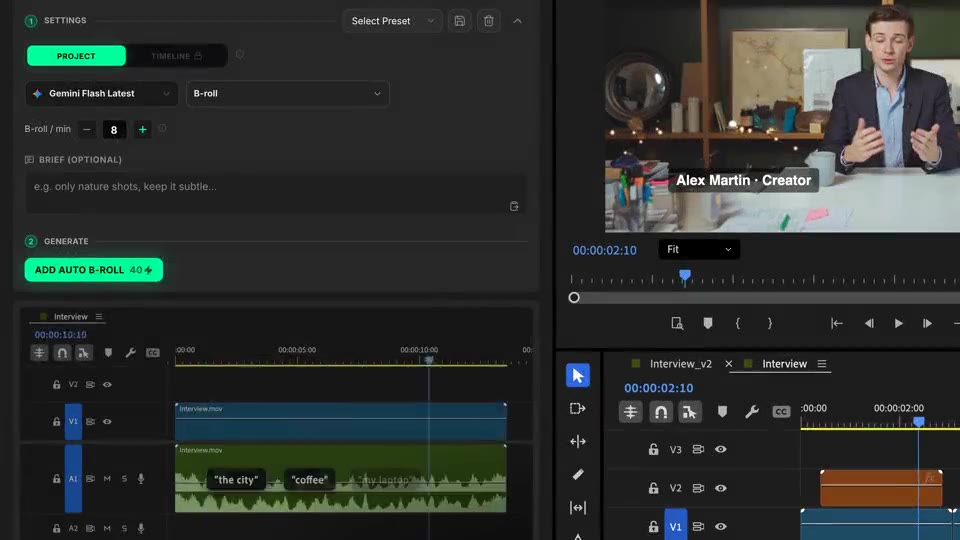The height and width of the screenshot is (540, 960).
Task: Click export frame icon under monitor
Action: (677, 323)
